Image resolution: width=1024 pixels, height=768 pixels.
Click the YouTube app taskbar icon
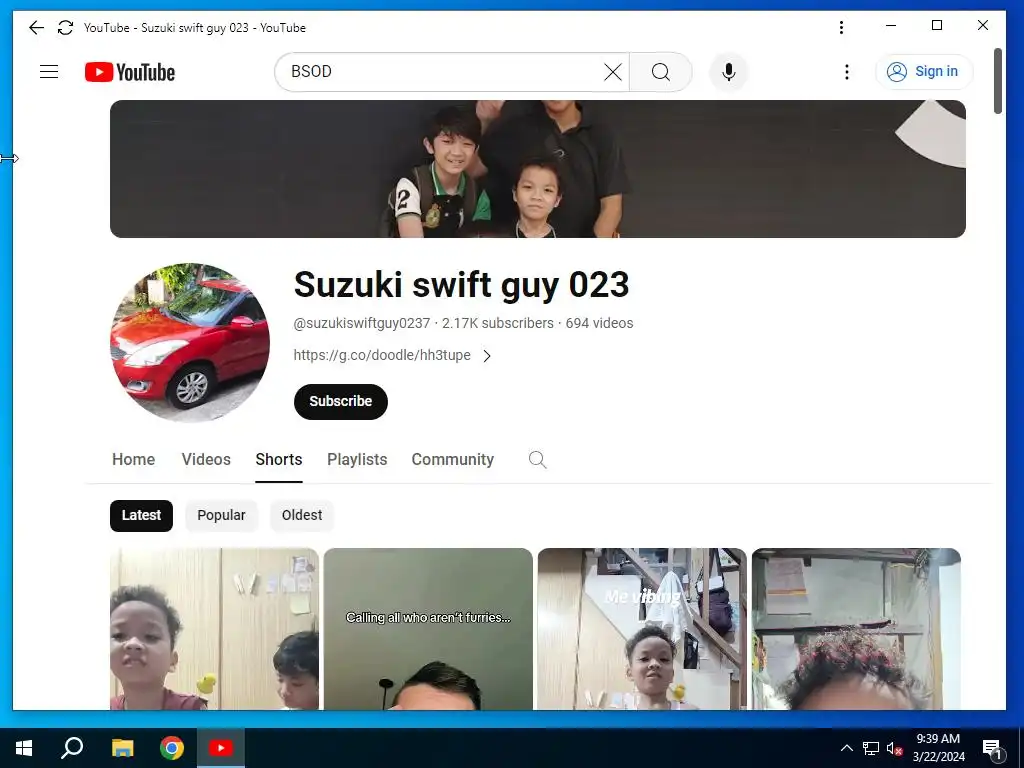pyautogui.click(x=221, y=748)
